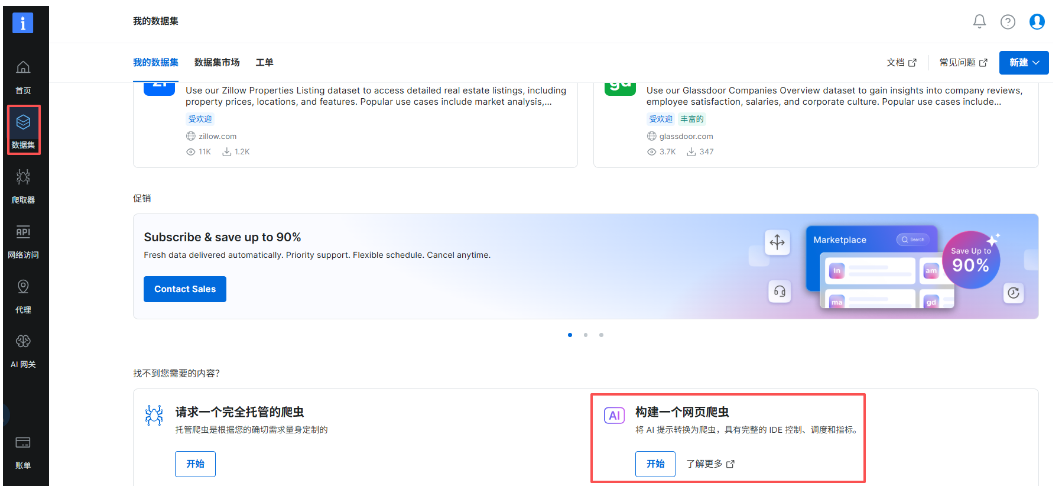Click the Marketplace preview thumbnail
This screenshot has height=499, width=1053.
[879, 267]
